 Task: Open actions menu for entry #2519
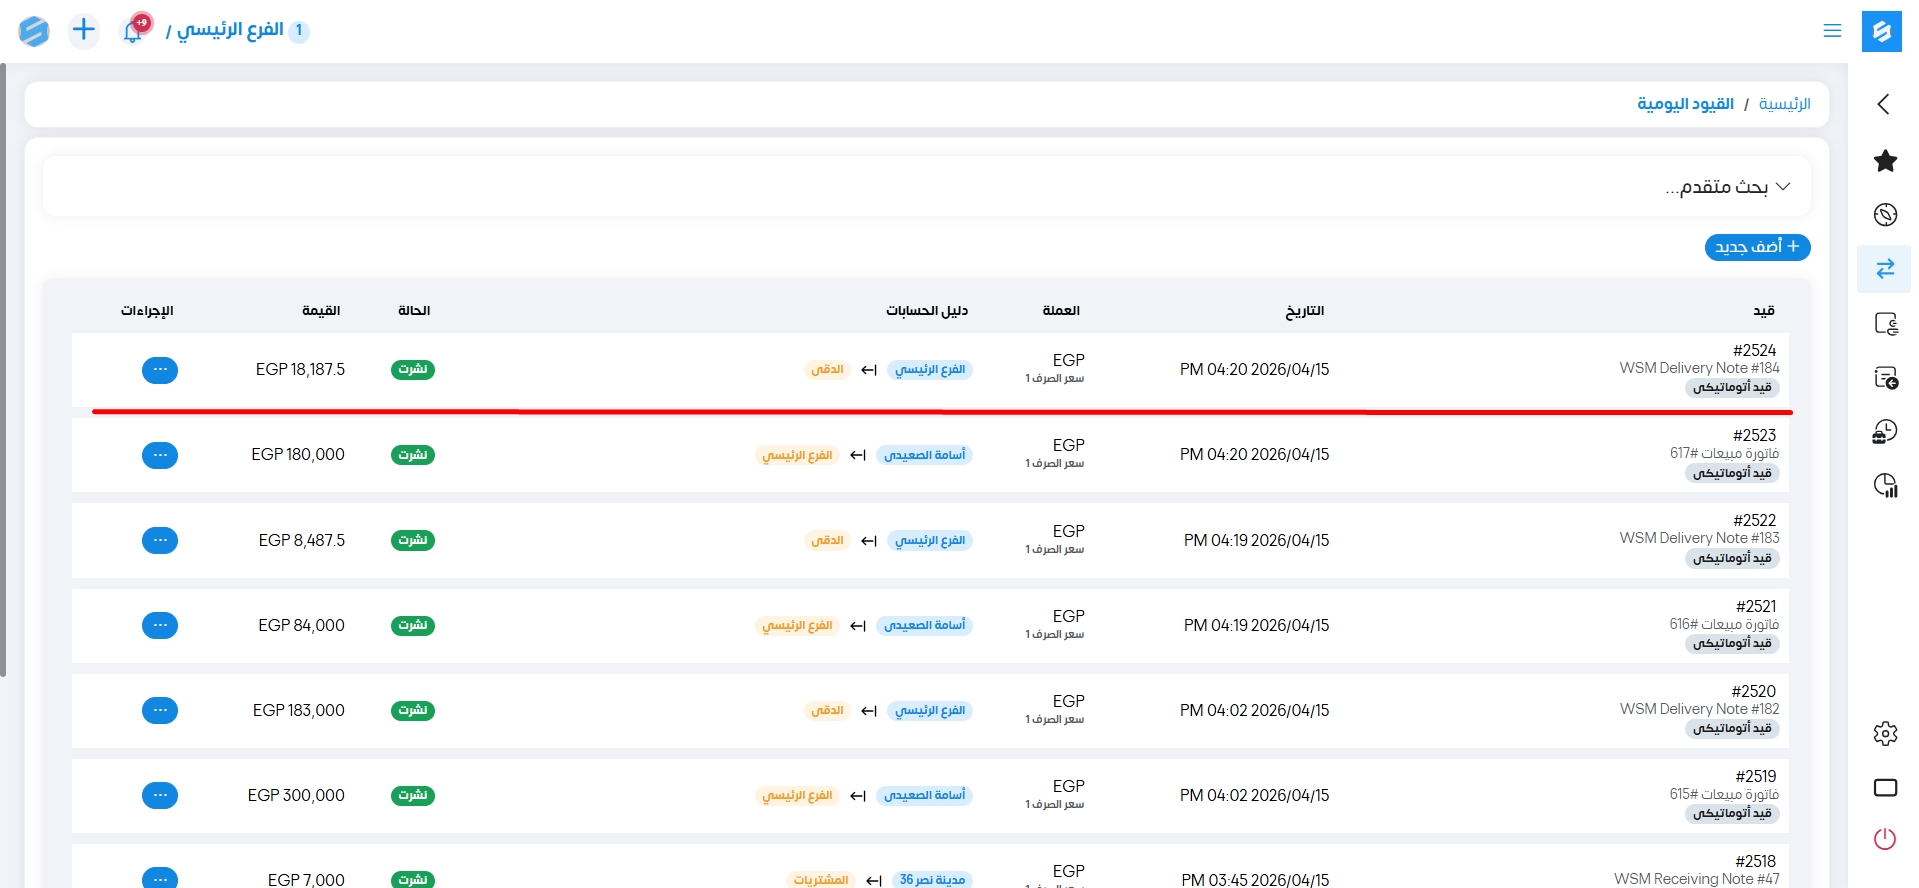click(x=160, y=796)
